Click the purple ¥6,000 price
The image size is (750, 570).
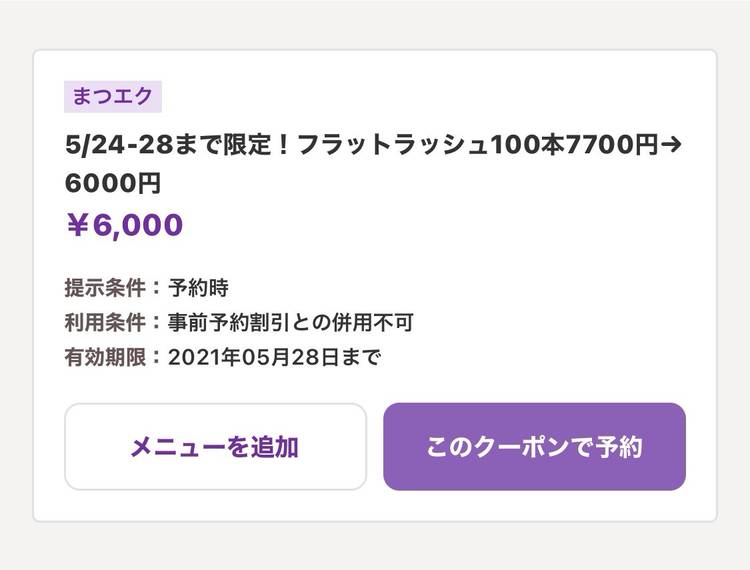pos(124,226)
